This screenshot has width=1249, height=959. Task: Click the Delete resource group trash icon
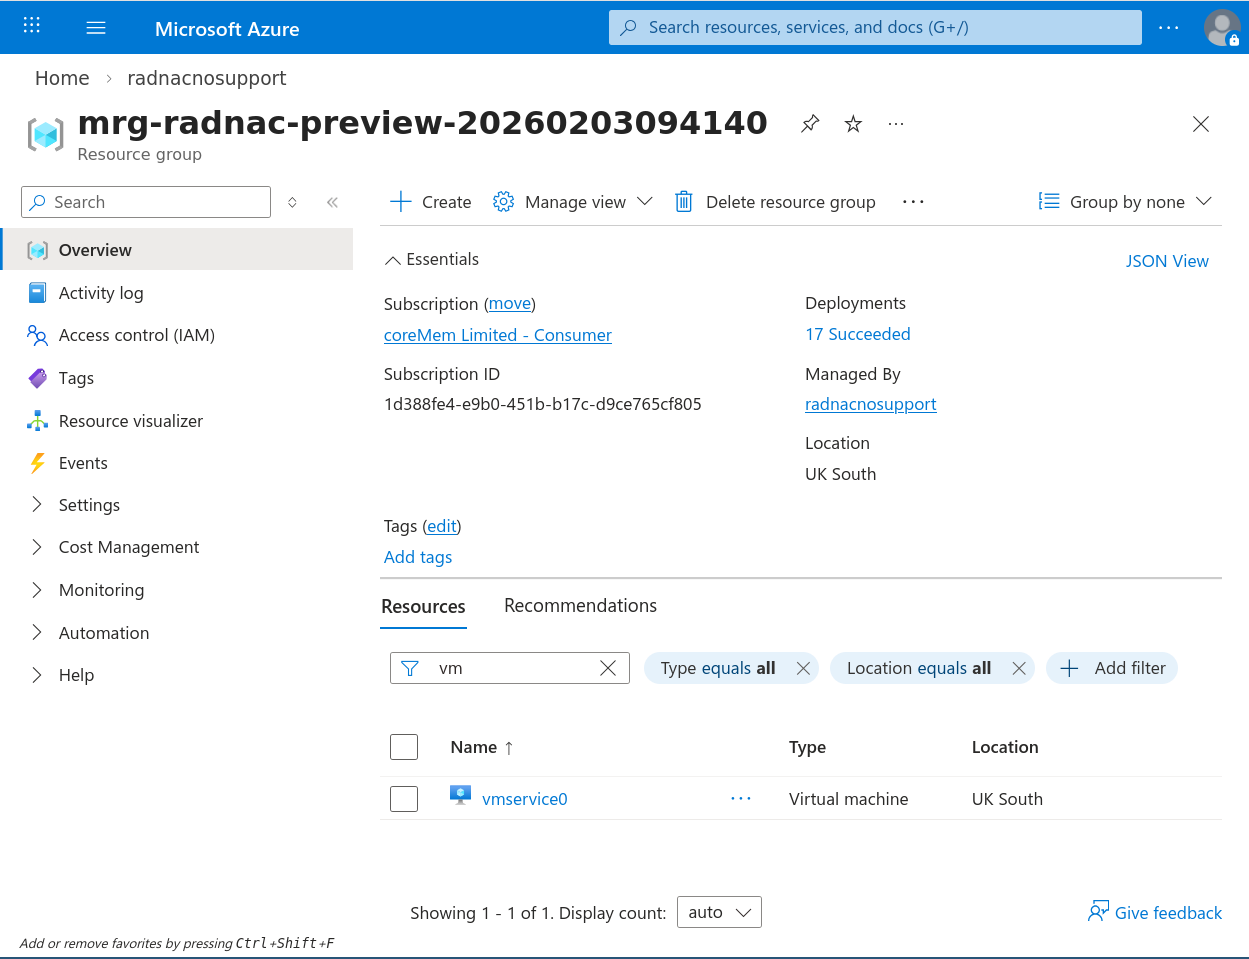tap(684, 202)
